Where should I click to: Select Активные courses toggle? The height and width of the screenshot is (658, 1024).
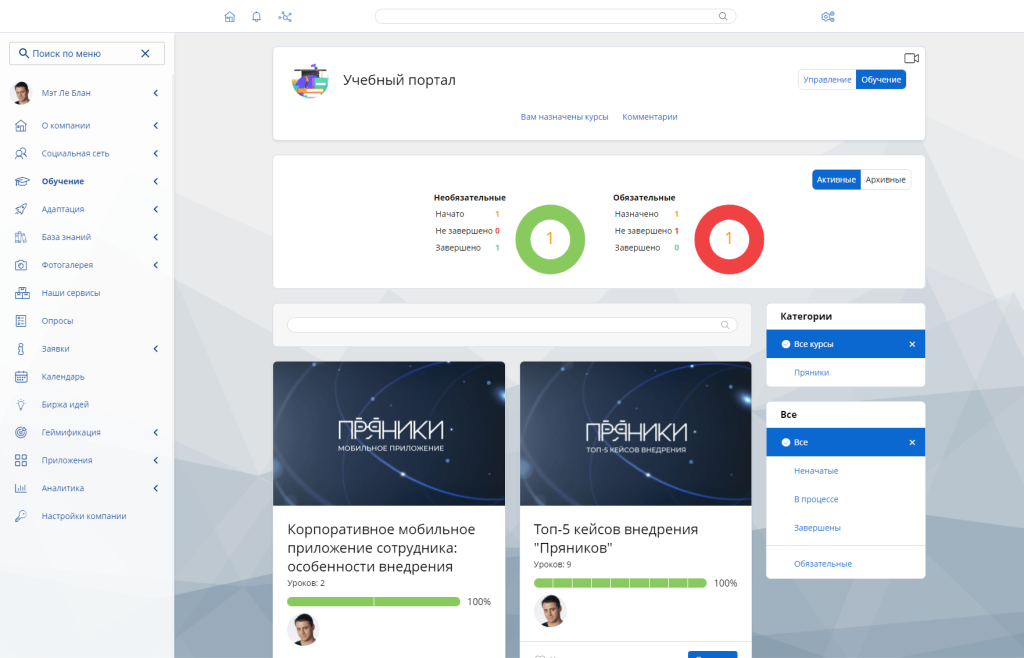[836, 180]
